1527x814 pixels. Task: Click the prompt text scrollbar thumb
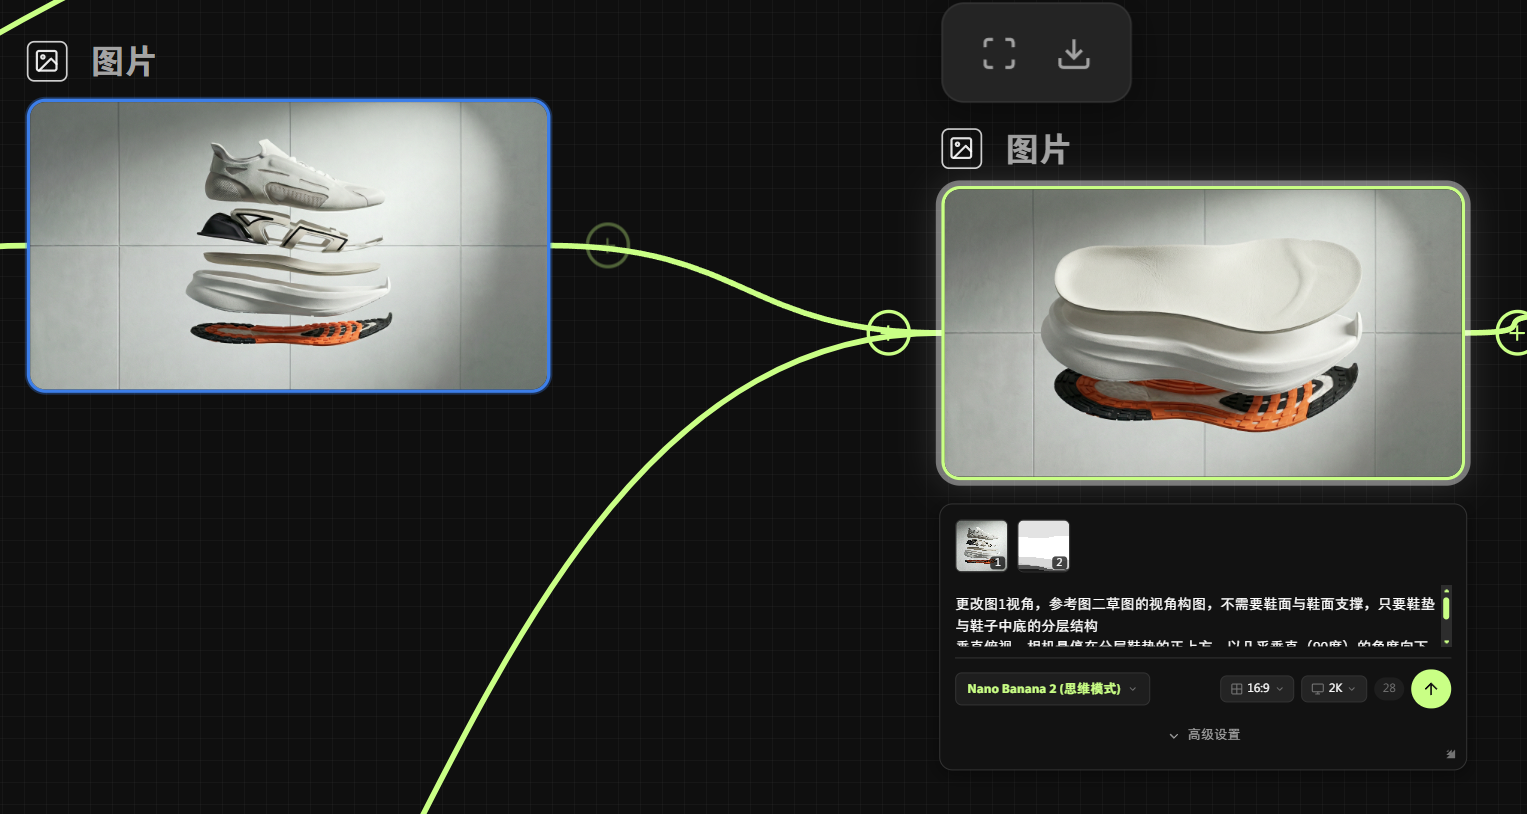click(x=1446, y=608)
